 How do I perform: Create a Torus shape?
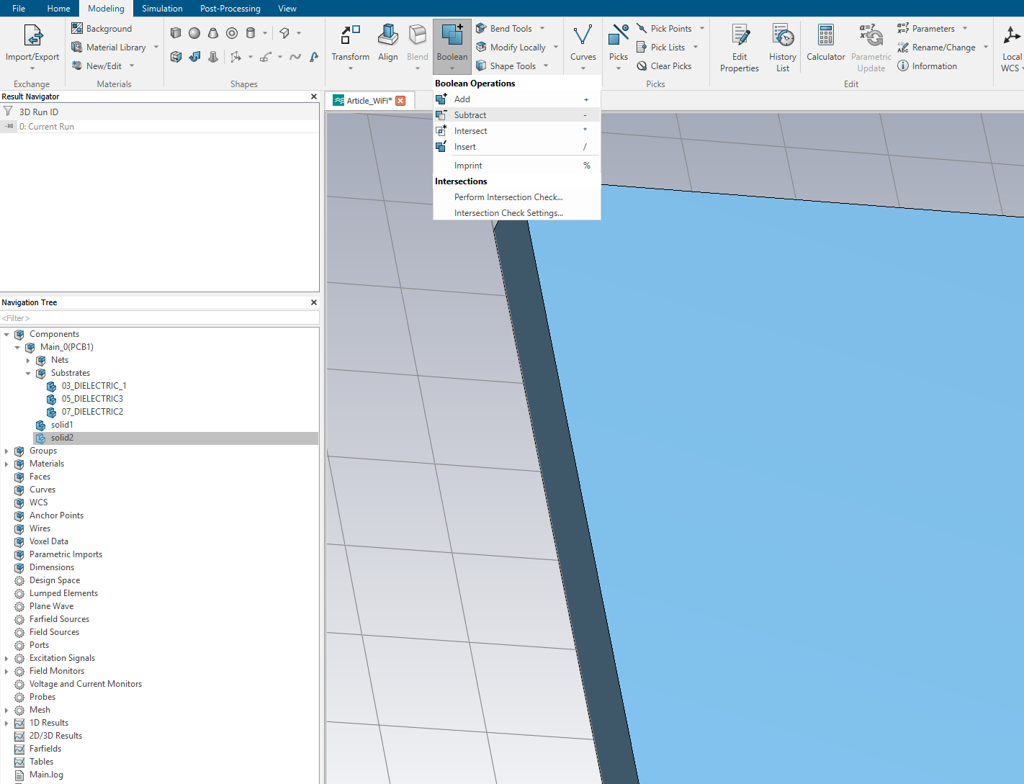[232, 33]
